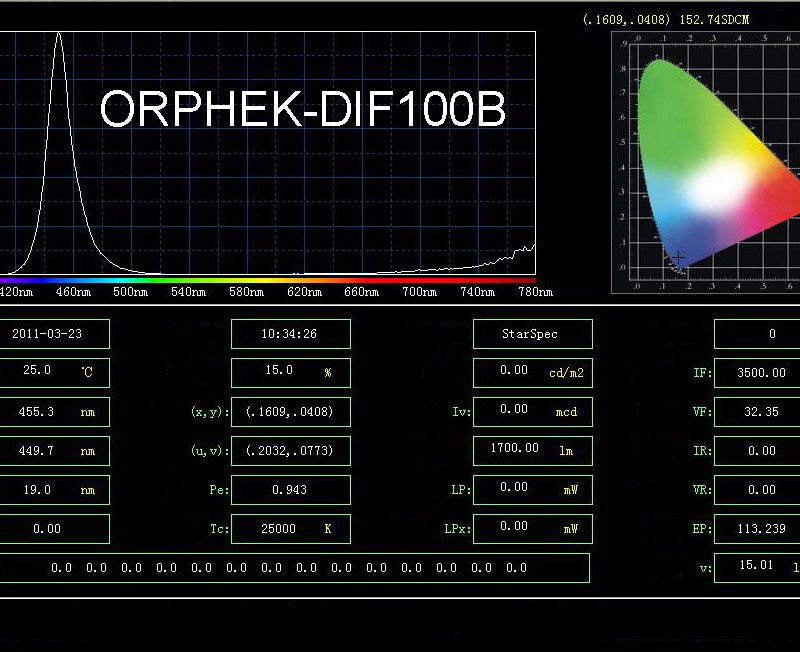
Task: Click the IR: label
Action: (x=703, y=451)
